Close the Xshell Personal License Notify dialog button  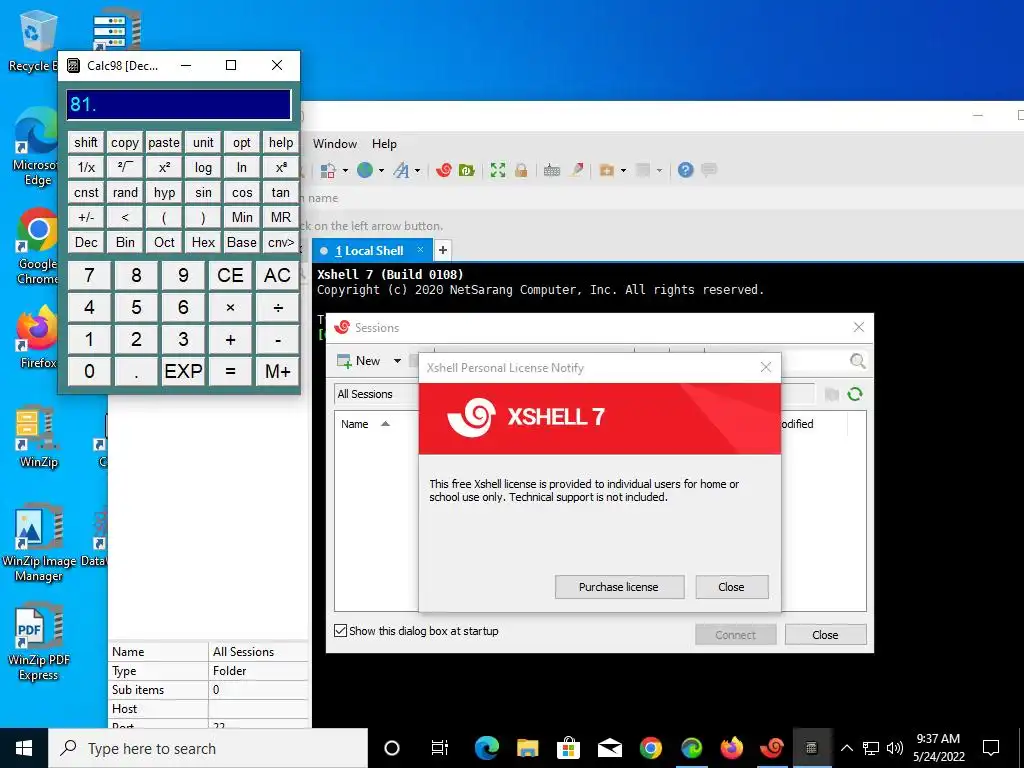coord(731,586)
